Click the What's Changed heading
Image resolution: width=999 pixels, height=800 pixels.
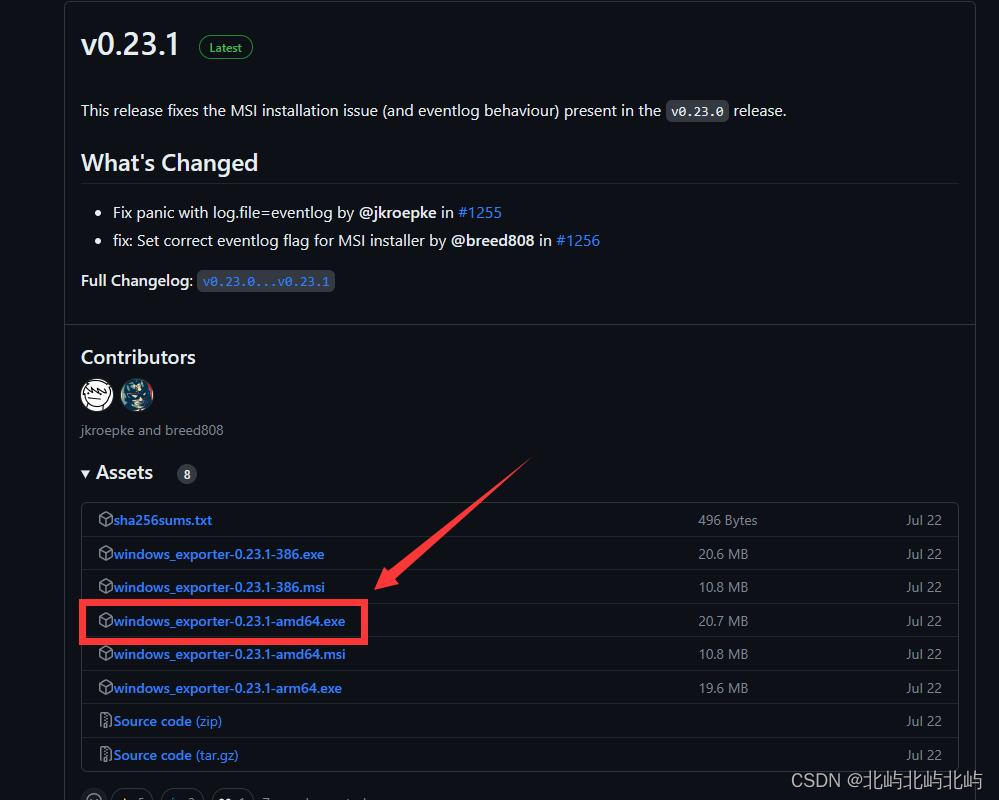(169, 163)
